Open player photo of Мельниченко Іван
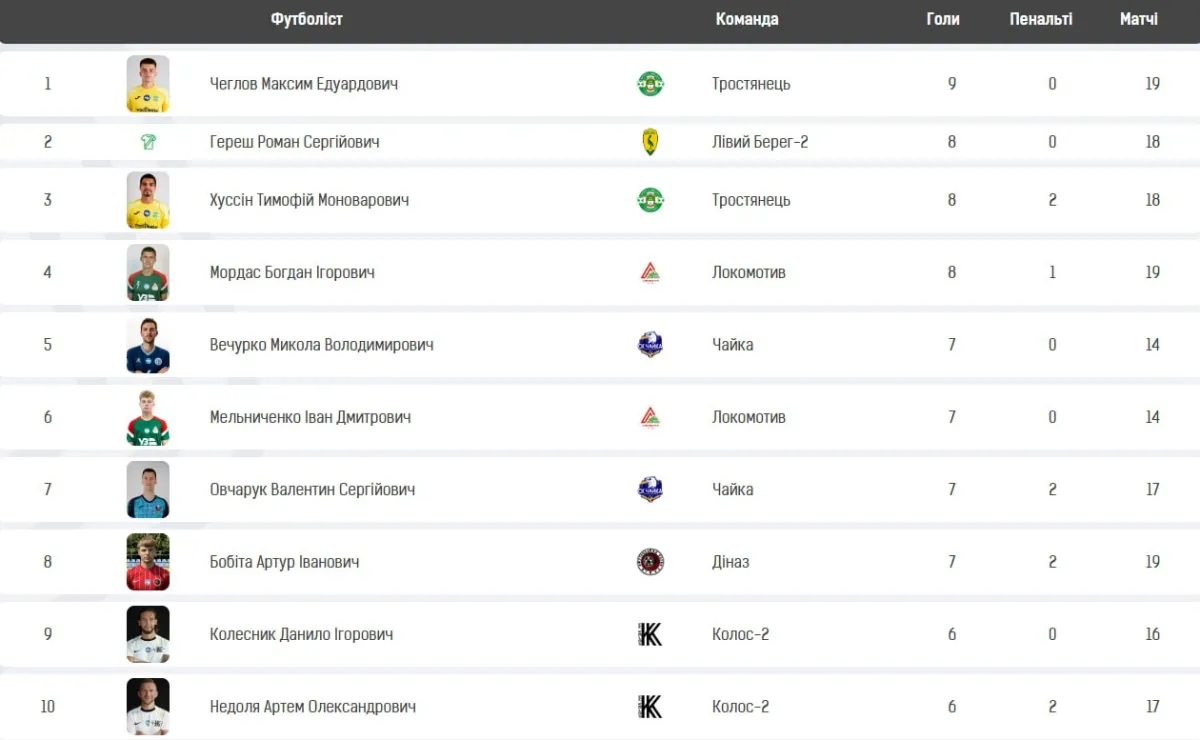 pos(148,417)
